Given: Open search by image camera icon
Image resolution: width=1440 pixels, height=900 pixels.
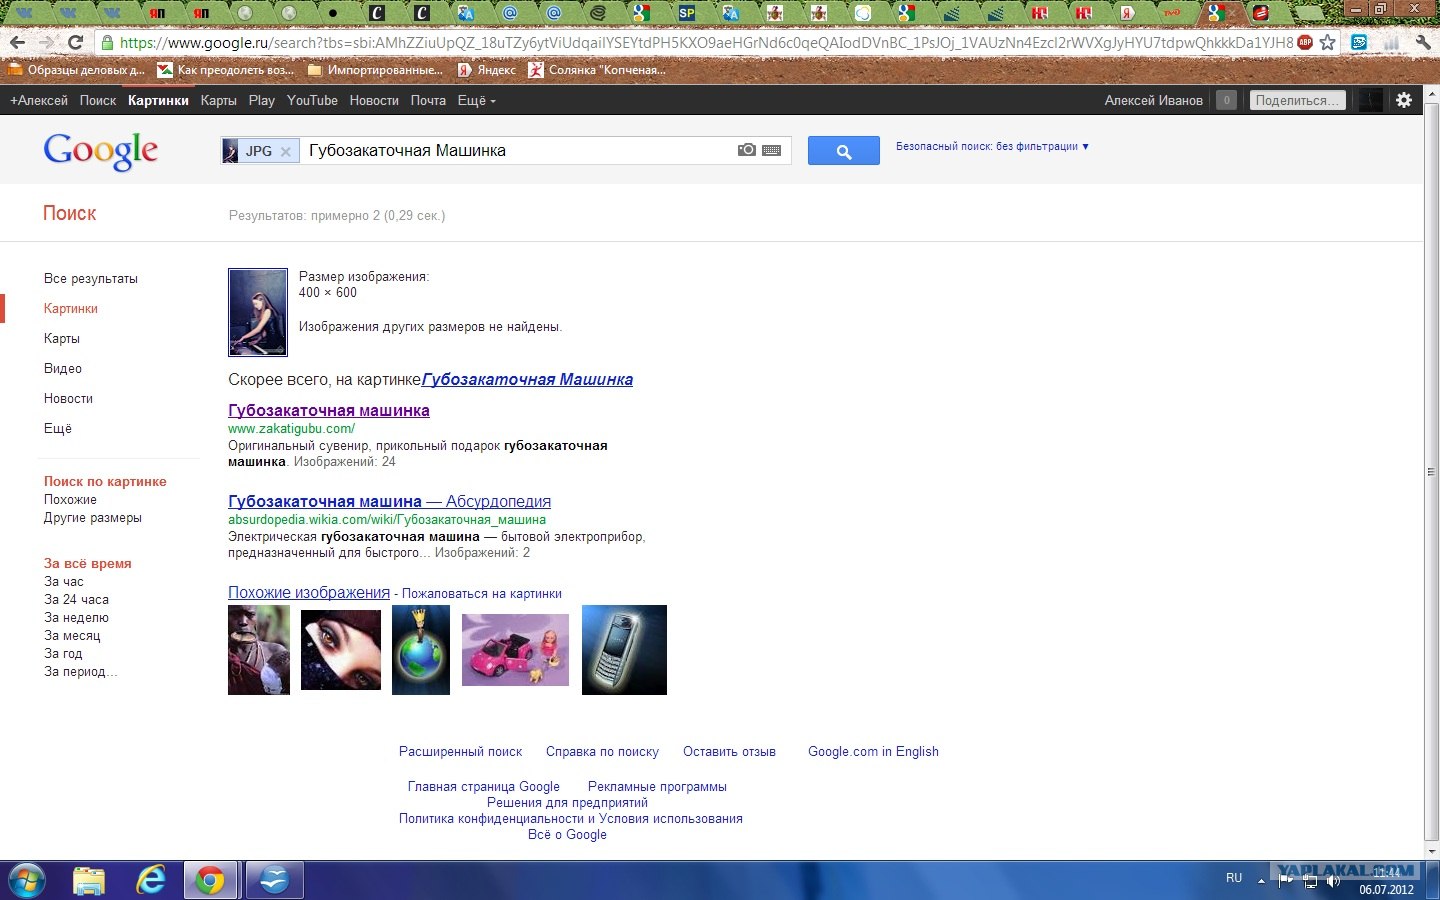Looking at the screenshot, I should click(x=746, y=150).
